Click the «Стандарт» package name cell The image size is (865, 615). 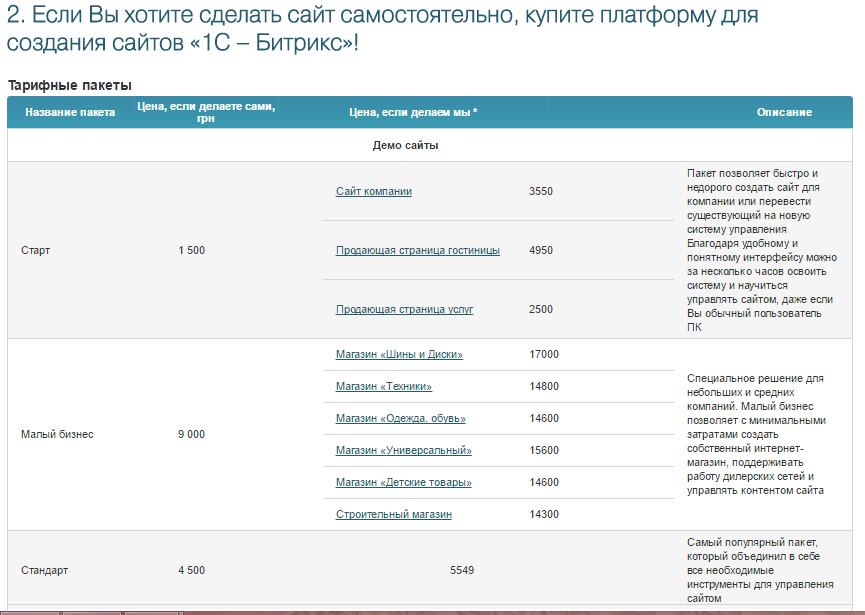pyautogui.click(x=45, y=570)
